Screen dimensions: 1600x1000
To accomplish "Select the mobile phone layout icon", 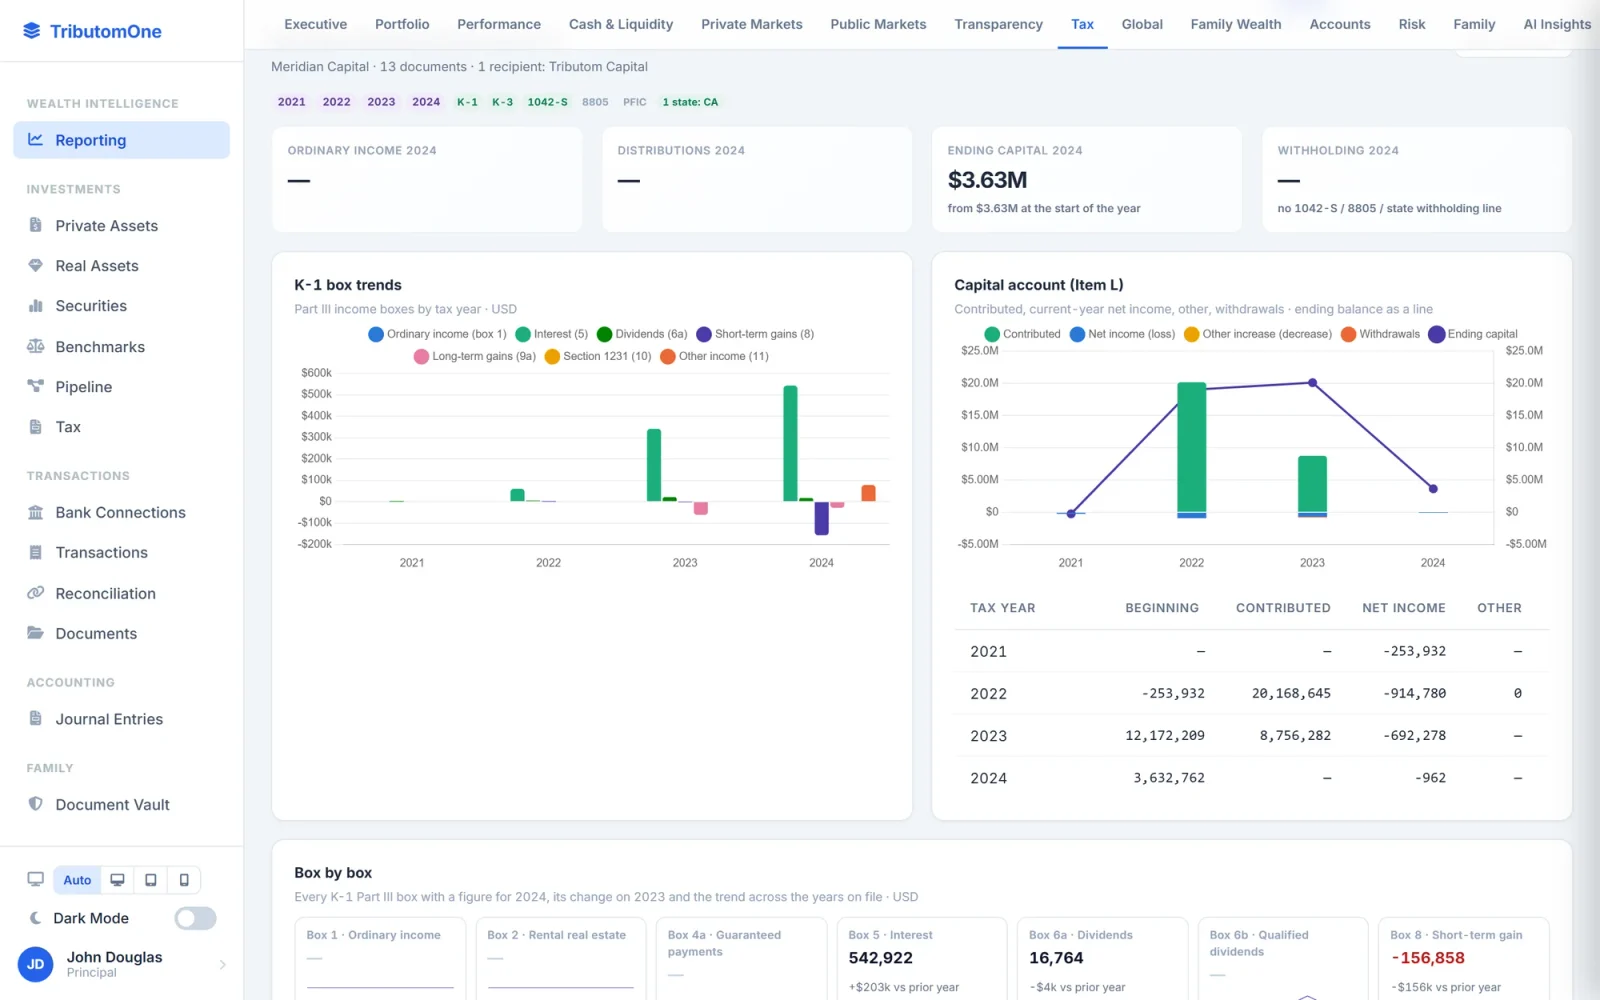I will click(x=184, y=880).
